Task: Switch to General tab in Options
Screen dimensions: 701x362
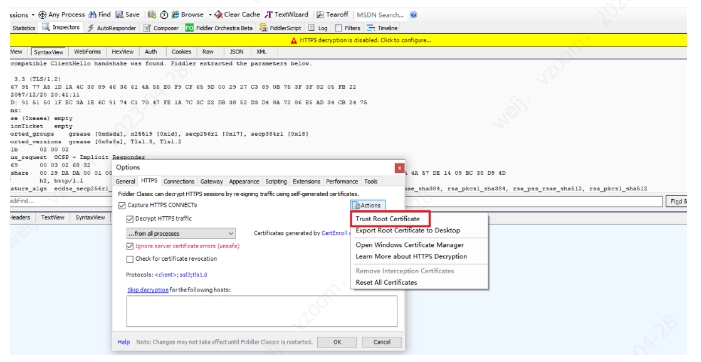Action: (x=125, y=181)
